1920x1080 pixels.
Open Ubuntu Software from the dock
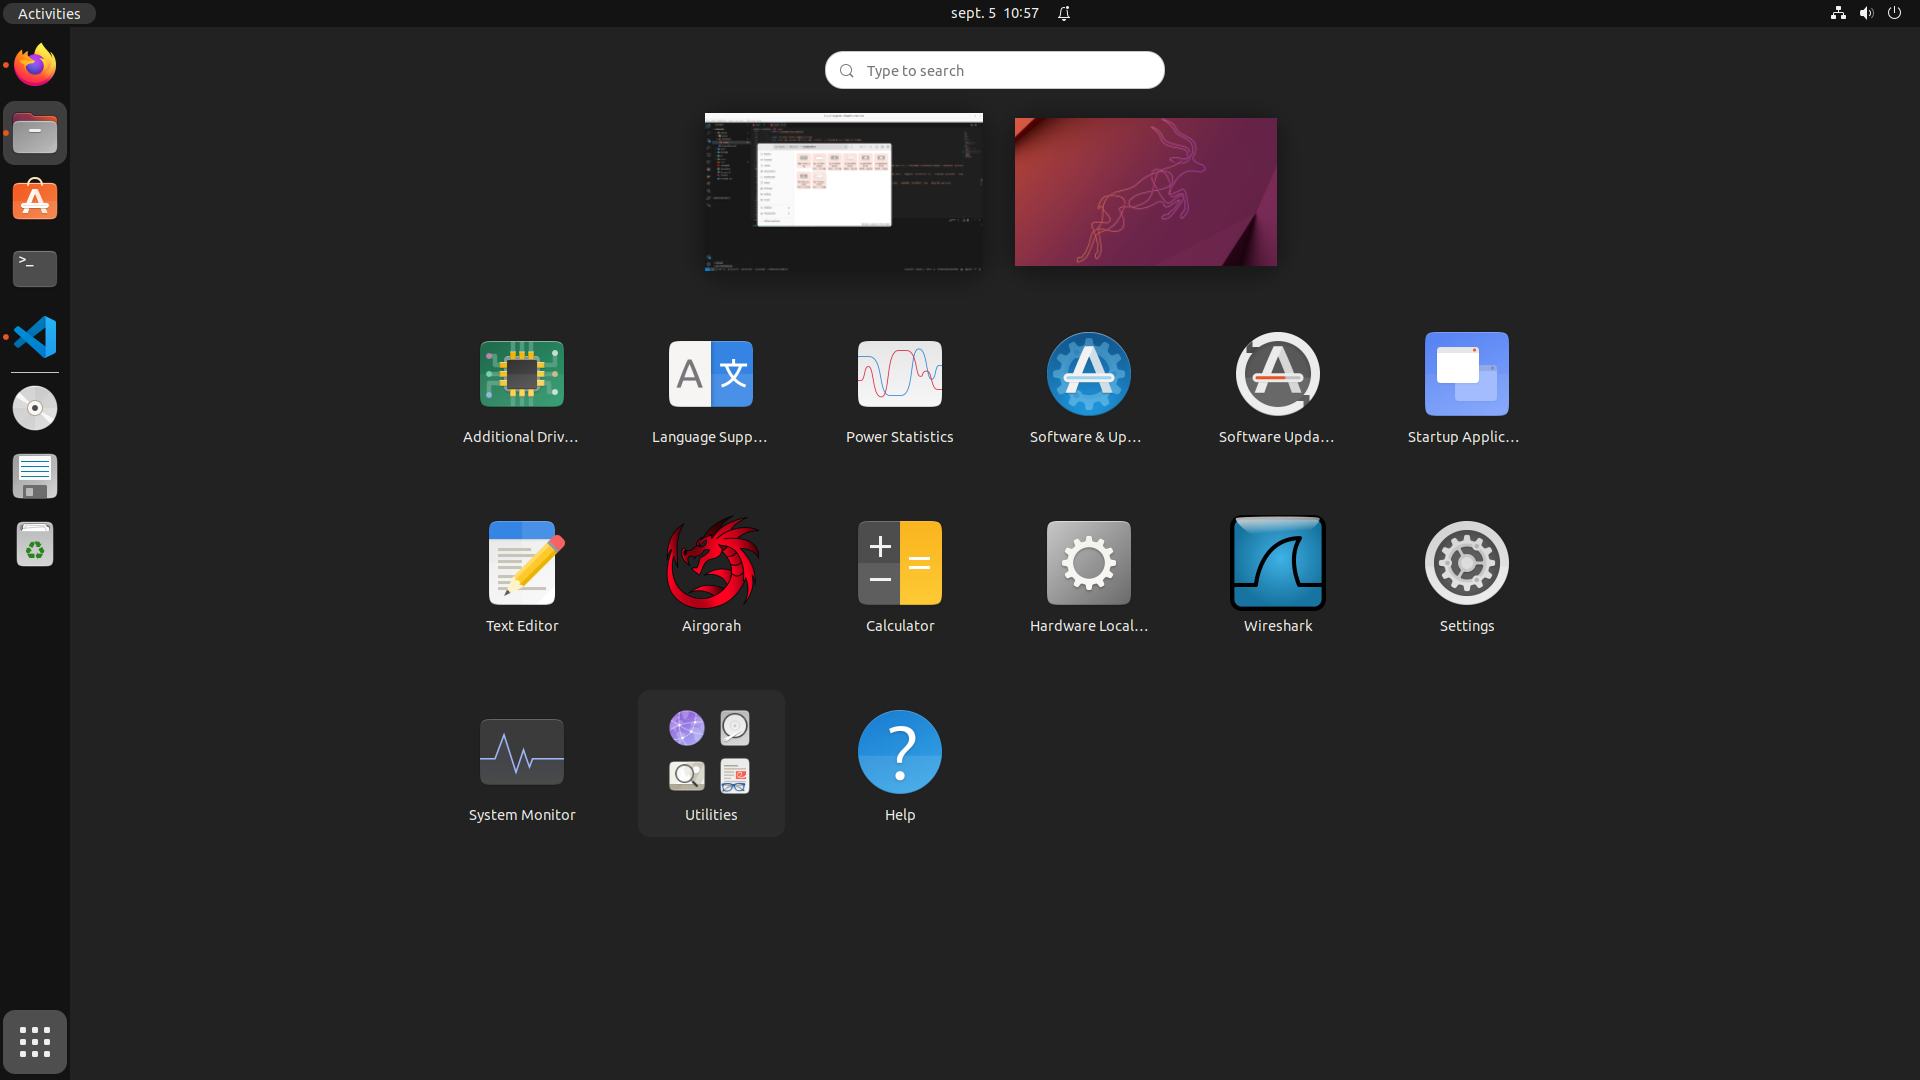coord(35,201)
